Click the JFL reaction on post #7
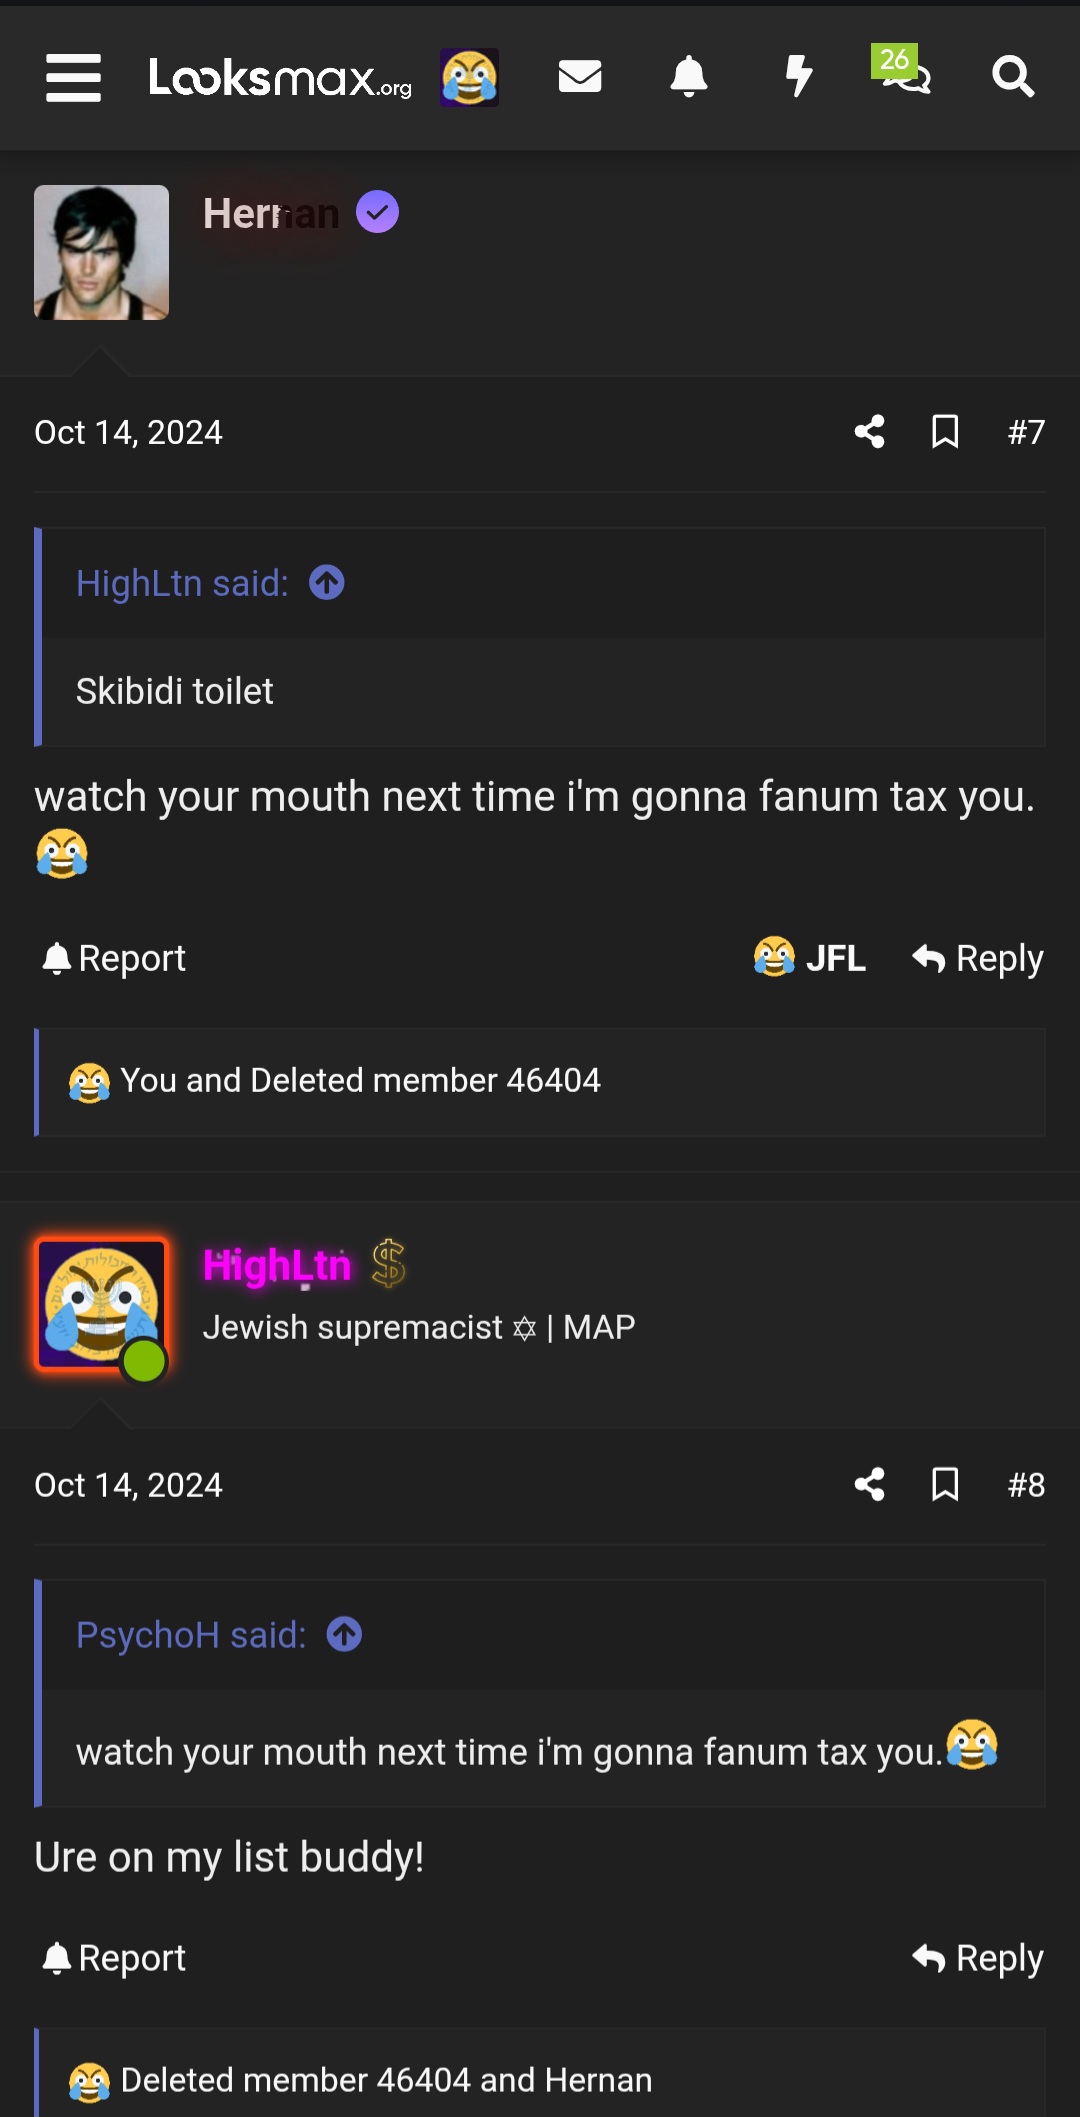Image resolution: width=1080 pixels, height=2117 pixels. 810,957
